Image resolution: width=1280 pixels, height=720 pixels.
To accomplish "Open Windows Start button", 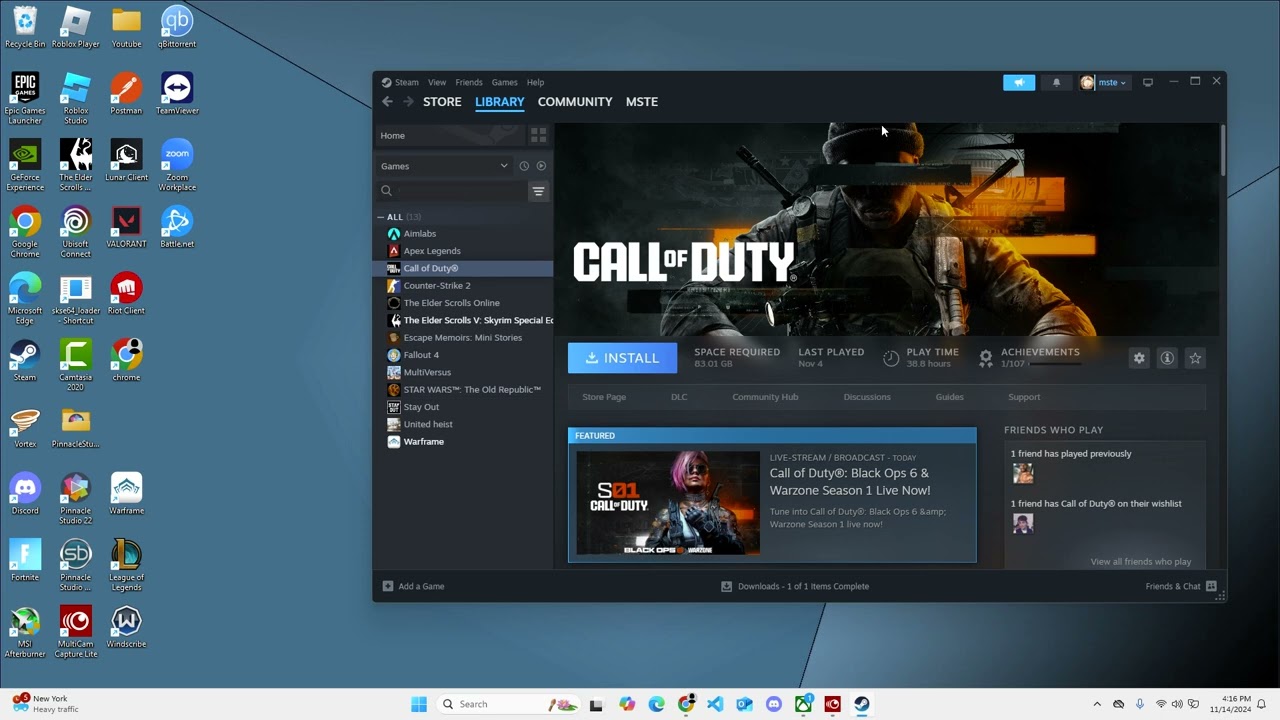I will pos(419,704).
